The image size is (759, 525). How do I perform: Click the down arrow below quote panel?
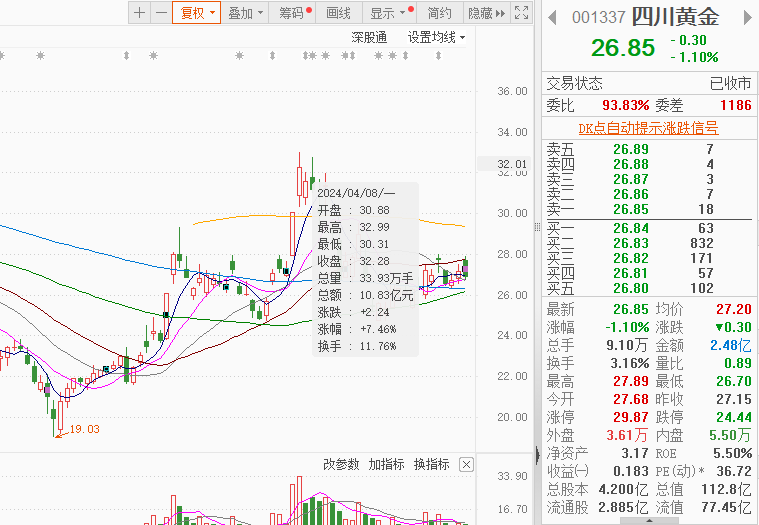click(x=648, y=519)
